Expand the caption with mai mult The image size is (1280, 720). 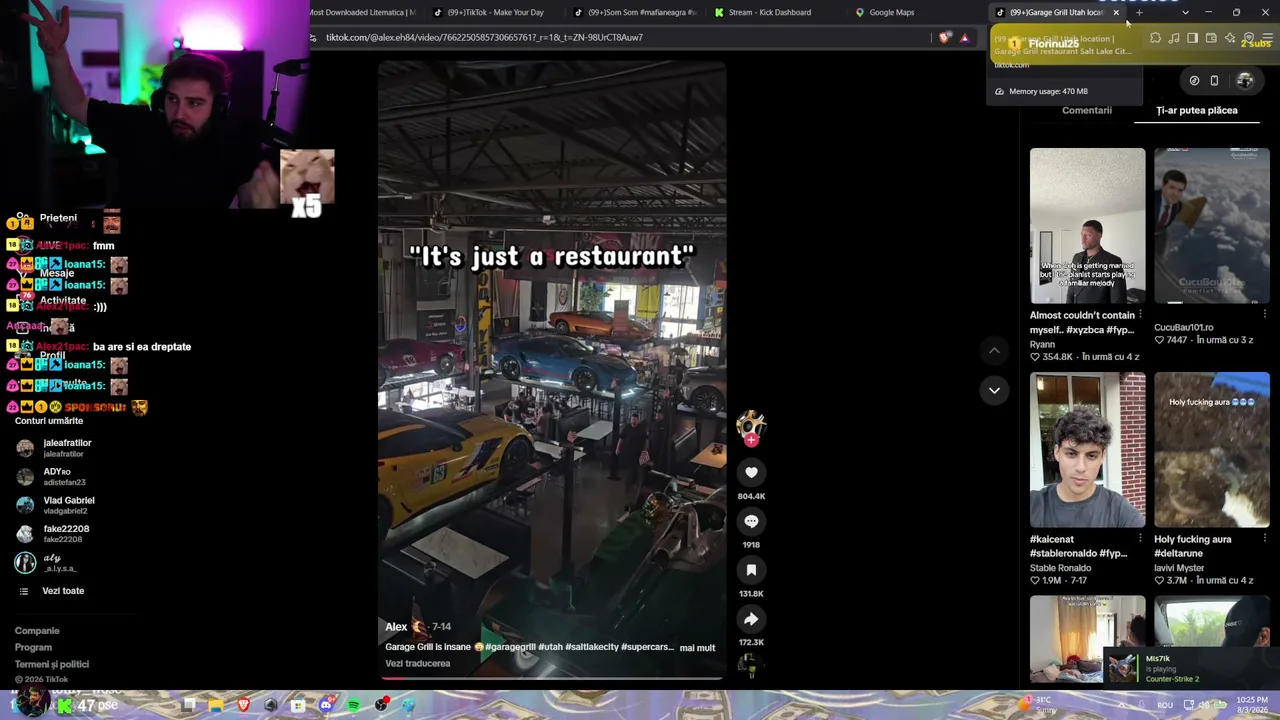click(697, 648)
